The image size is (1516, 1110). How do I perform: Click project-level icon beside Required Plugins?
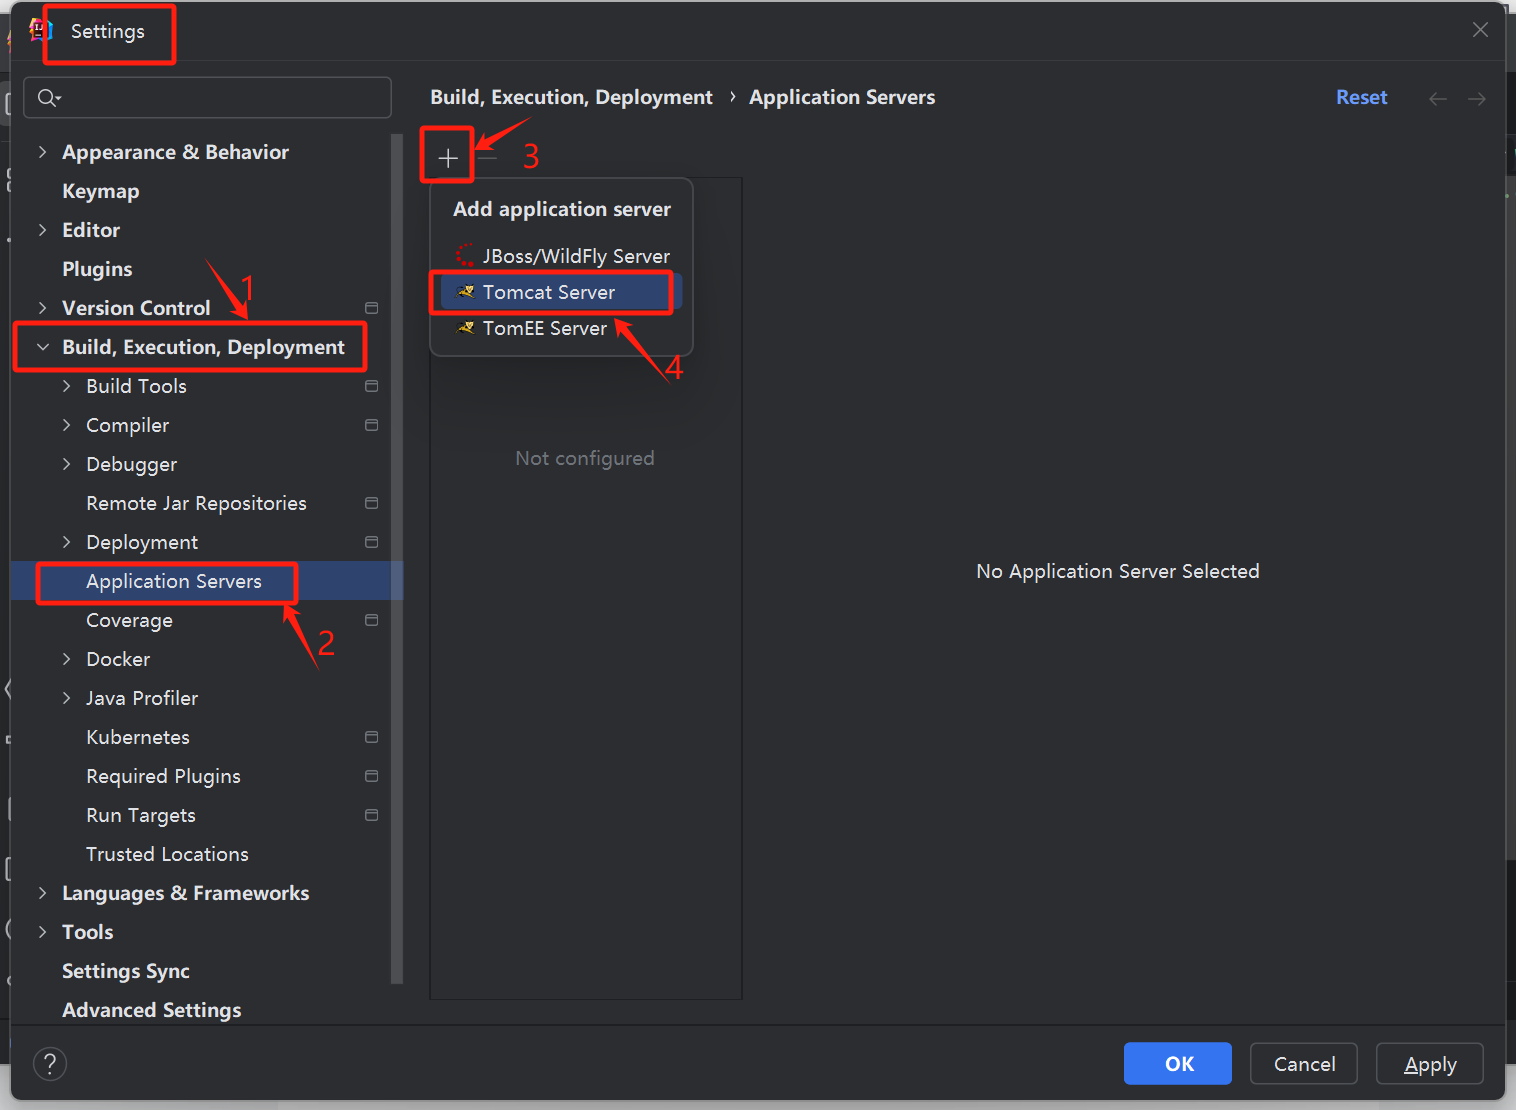coord(372,776)
